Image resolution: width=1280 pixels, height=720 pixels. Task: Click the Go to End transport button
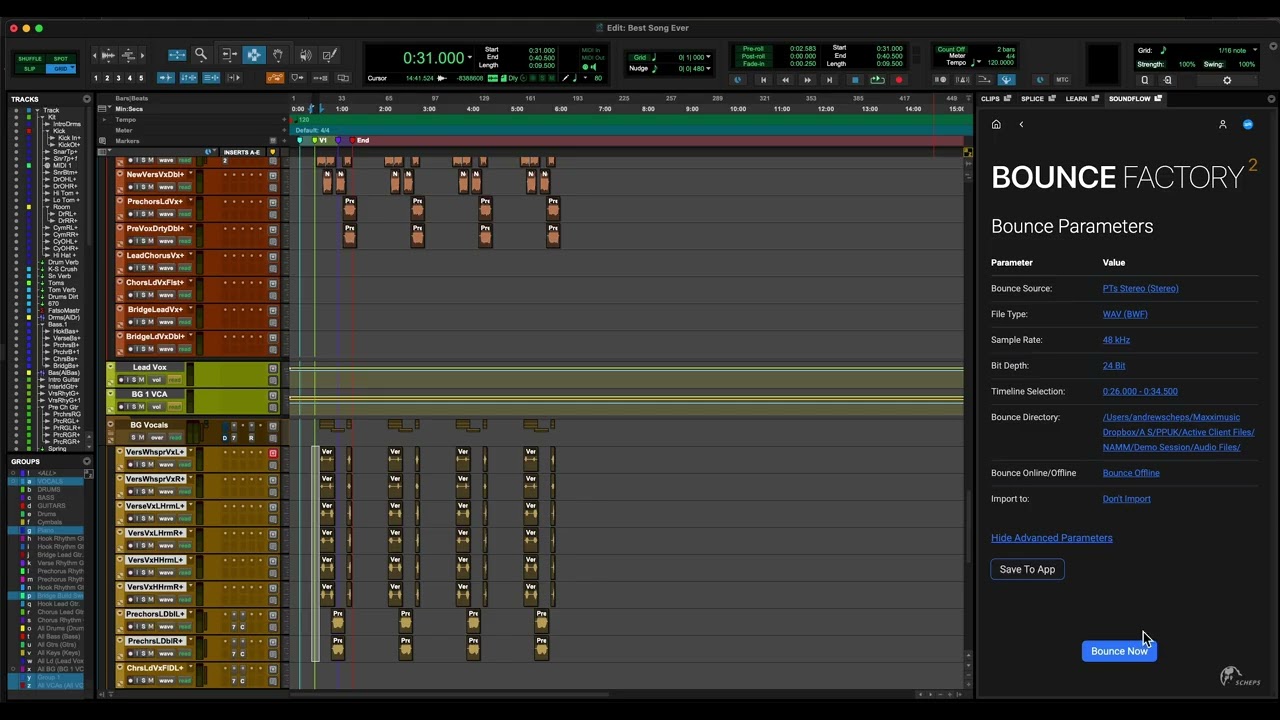tap(829, 80)
